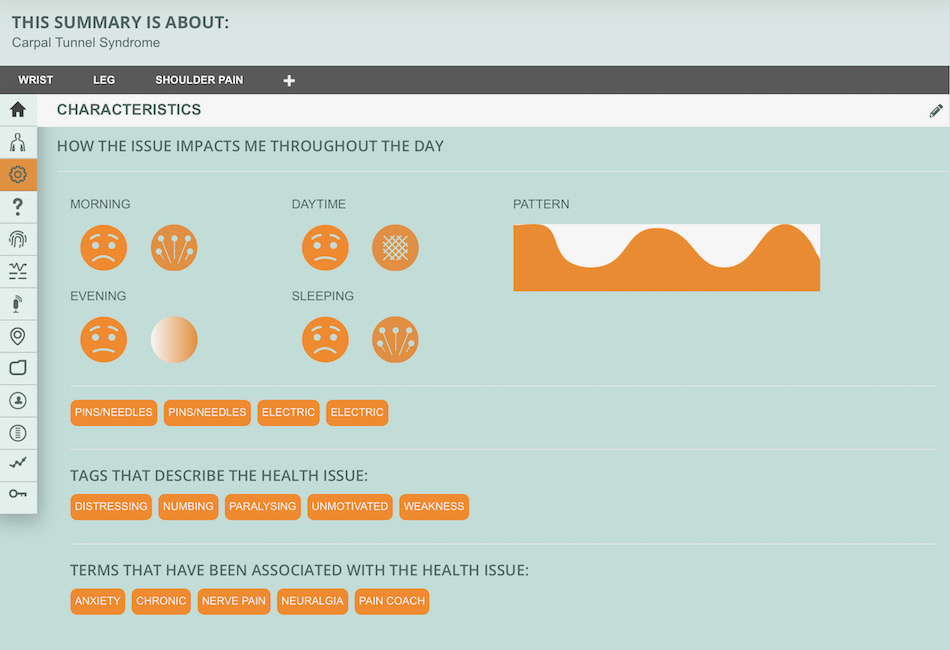Click the location pin sidebar icon
Viewport: 950px width, 650px height.
click(18, 336)
